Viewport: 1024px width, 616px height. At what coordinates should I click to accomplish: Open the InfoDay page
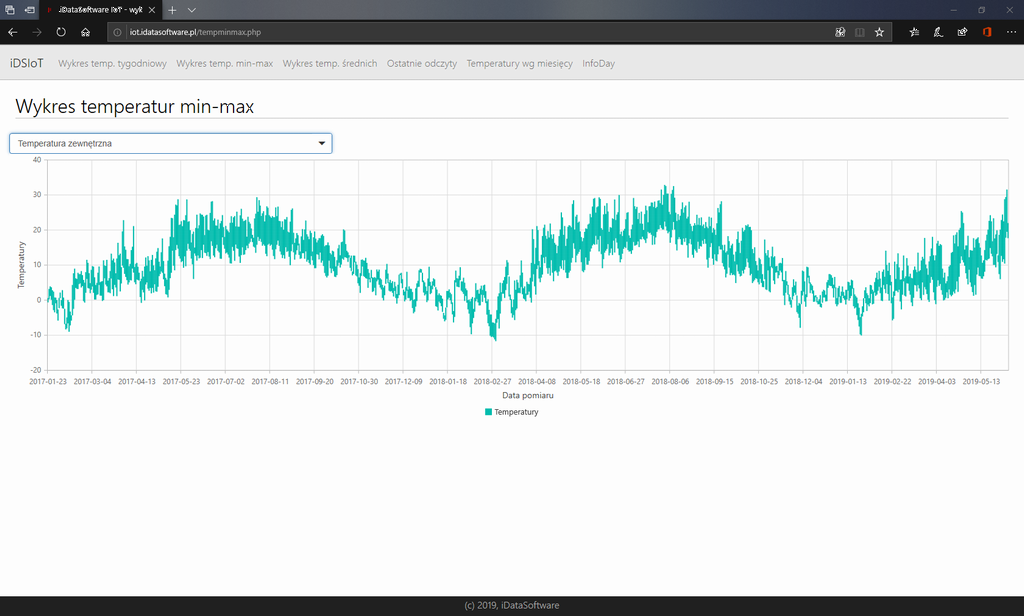(x=598, y=63)
